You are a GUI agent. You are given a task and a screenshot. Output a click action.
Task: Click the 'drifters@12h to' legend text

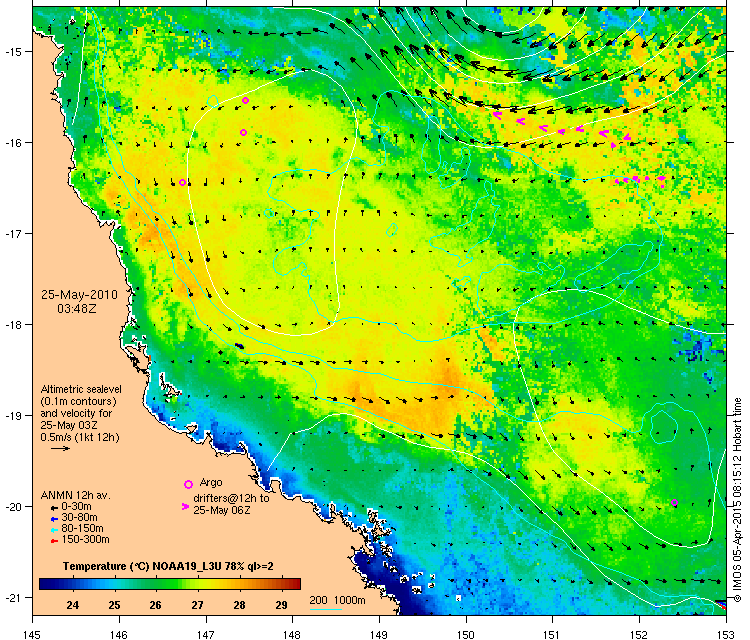231,498
